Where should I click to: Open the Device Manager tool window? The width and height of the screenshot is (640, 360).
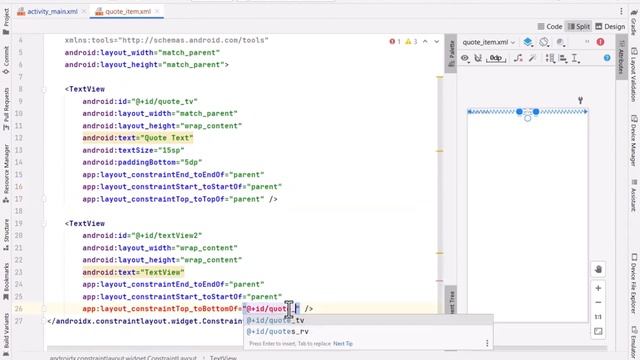point(634,140)
